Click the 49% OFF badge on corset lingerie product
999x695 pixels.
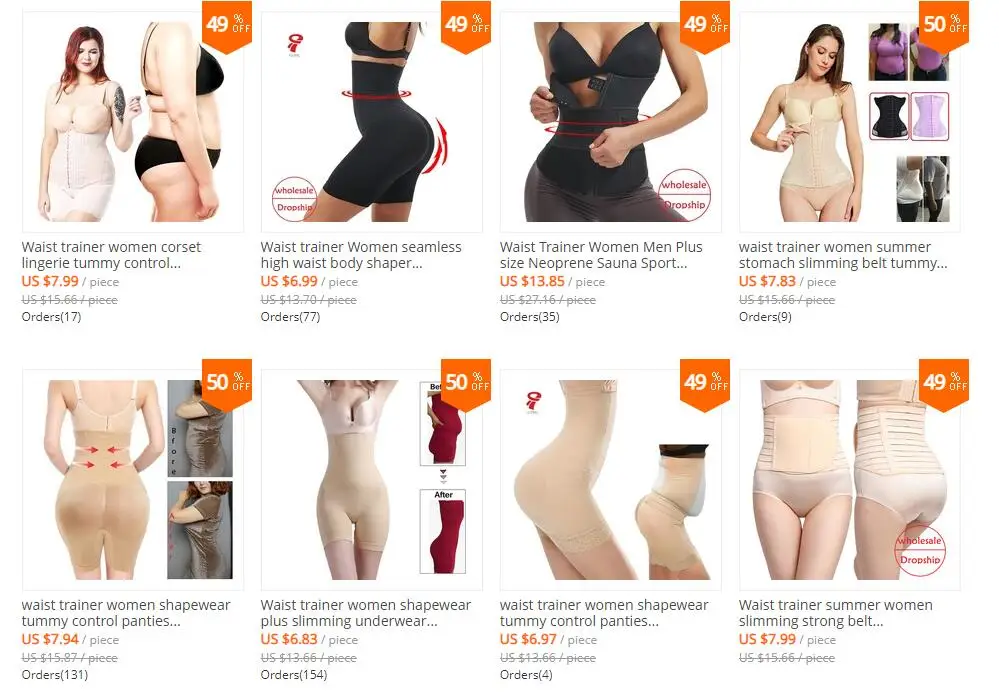tap(227, 27)
